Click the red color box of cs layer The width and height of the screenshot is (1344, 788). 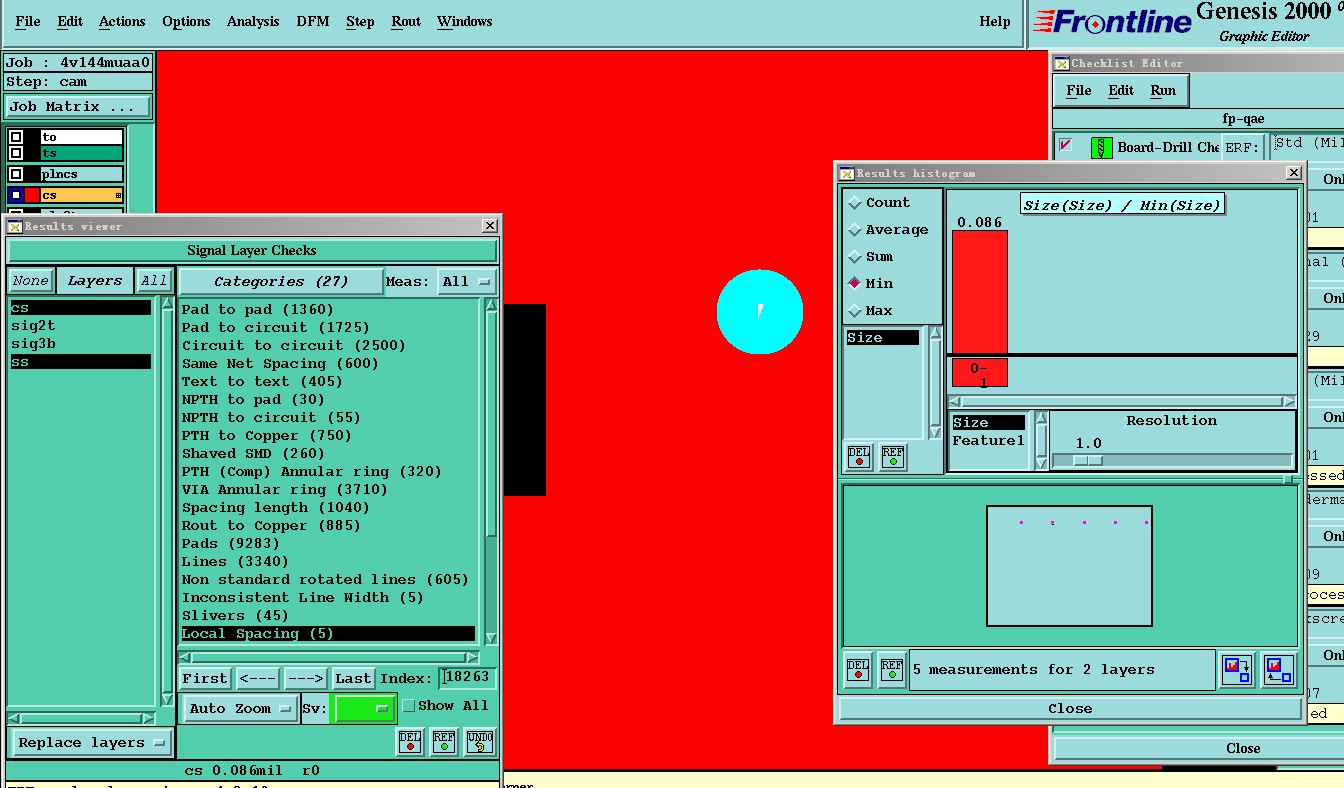[32, 195]
